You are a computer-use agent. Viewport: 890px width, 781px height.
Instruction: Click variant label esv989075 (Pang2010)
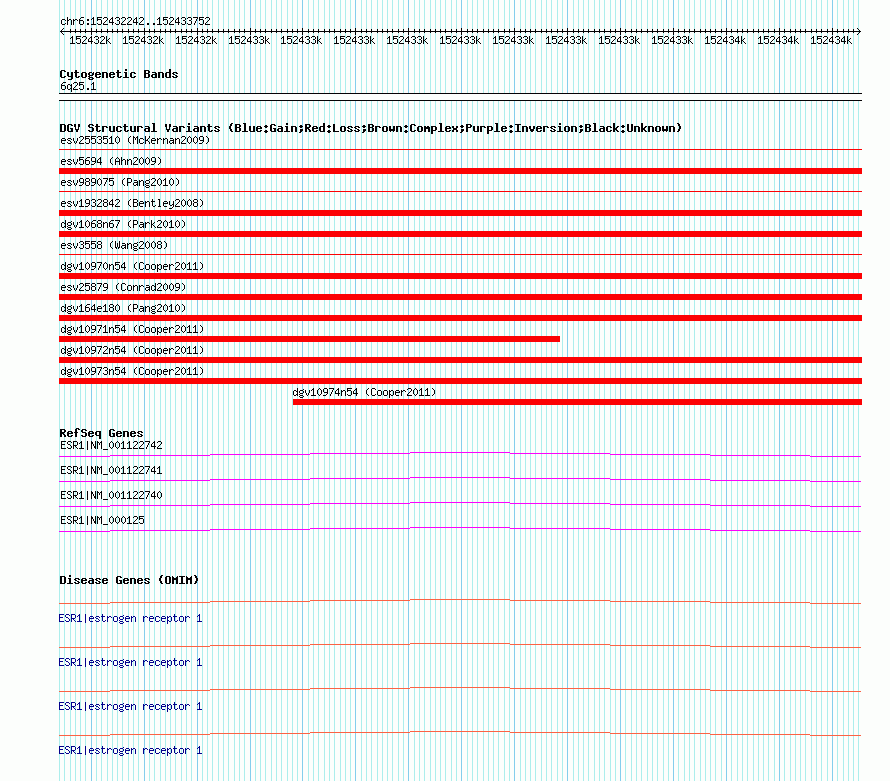coord(120,182)
